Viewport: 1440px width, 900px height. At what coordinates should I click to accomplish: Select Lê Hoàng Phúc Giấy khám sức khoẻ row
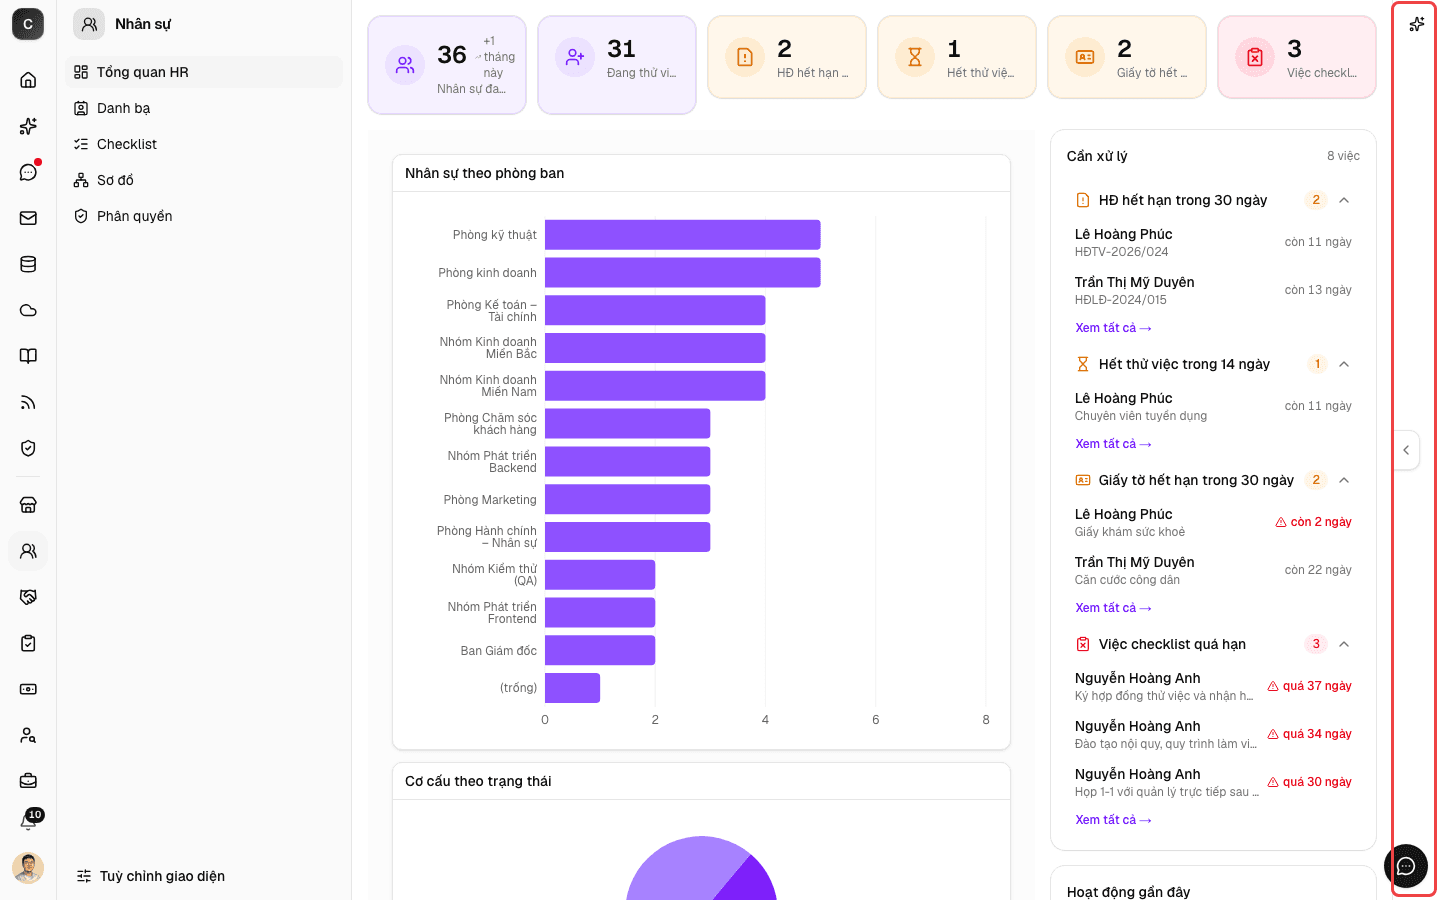(x=1213, y=522)
